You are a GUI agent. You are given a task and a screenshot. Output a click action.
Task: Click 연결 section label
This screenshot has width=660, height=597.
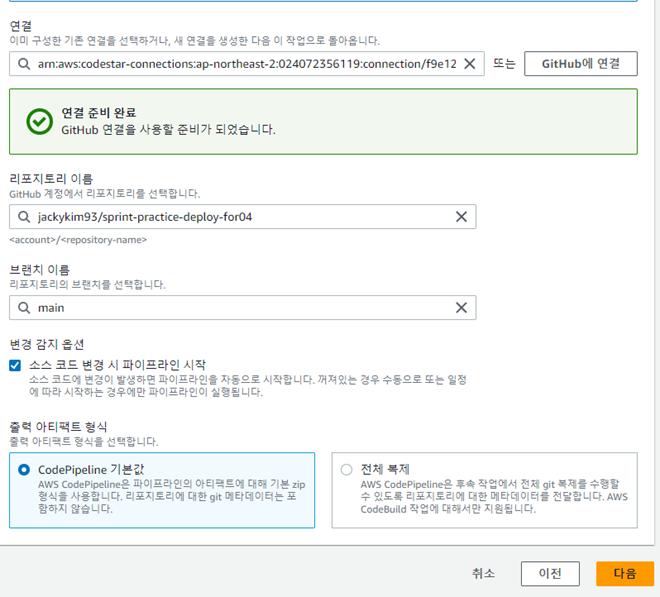click(21, 26)
